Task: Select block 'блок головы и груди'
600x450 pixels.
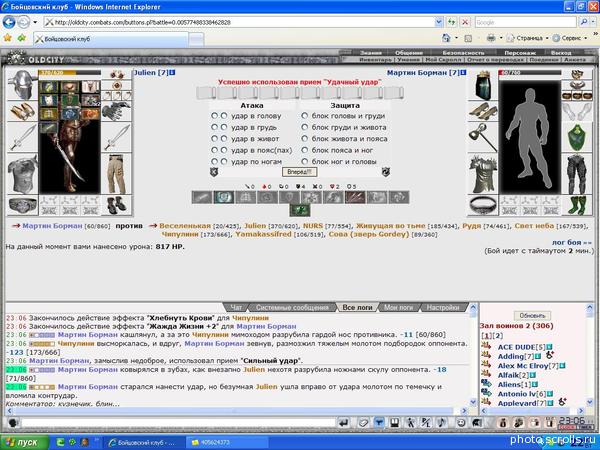Action: 305,116
